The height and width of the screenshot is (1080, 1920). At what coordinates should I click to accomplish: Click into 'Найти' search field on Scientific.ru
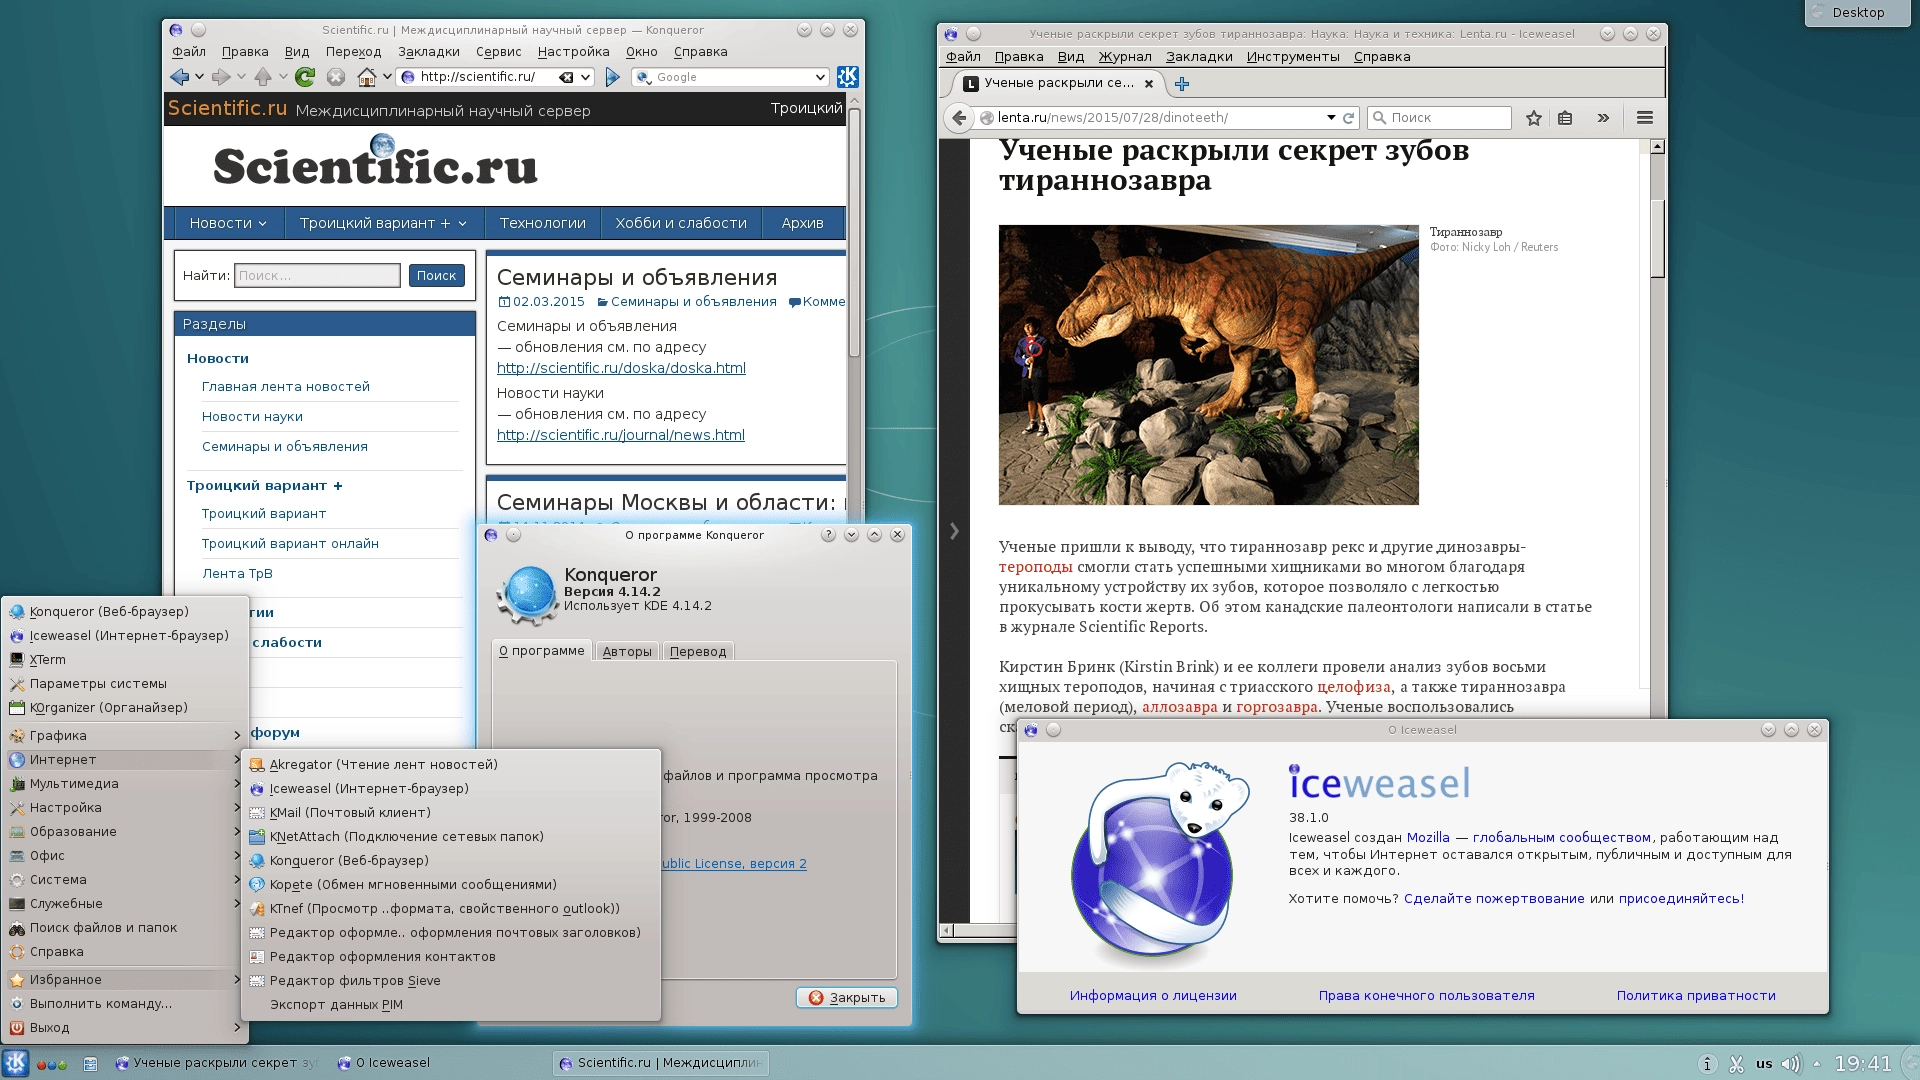coord(317,276)
